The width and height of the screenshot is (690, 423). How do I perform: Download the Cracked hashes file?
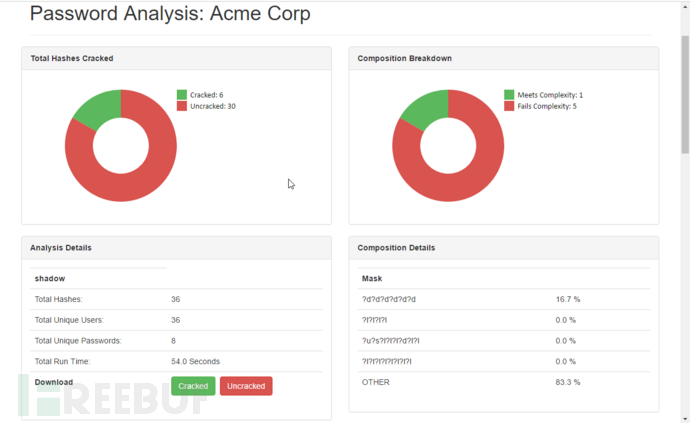click(193, 386)
